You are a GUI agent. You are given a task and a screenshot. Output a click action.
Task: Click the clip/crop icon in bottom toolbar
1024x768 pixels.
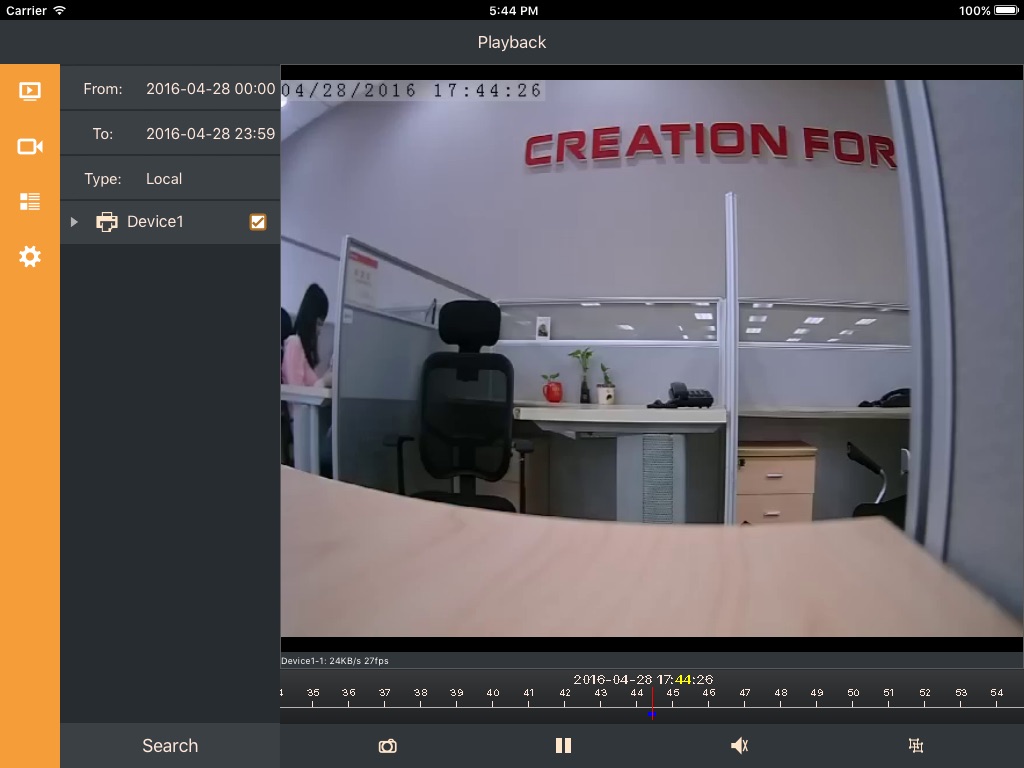(916, 745)
